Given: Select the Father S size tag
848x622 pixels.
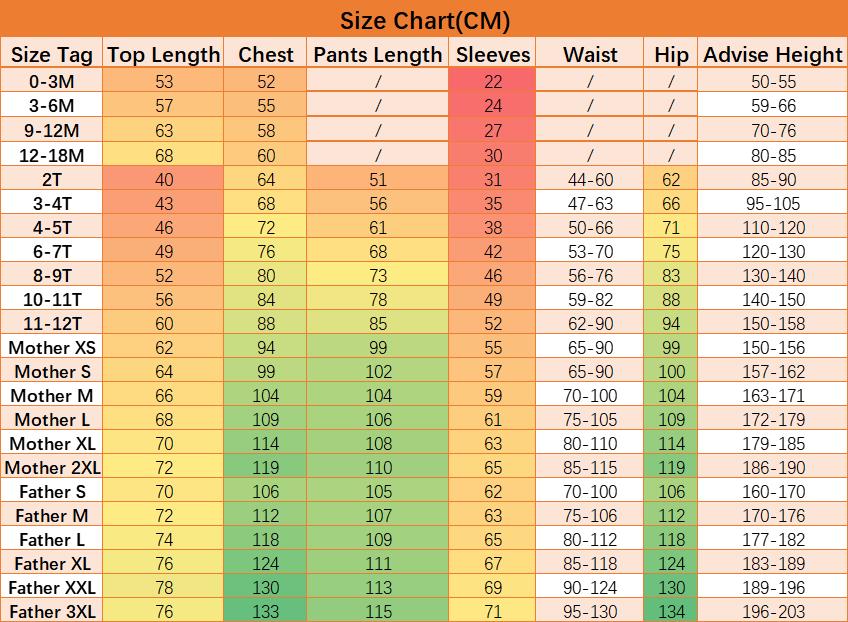Looking at the screenshot, I should point(51,492).
